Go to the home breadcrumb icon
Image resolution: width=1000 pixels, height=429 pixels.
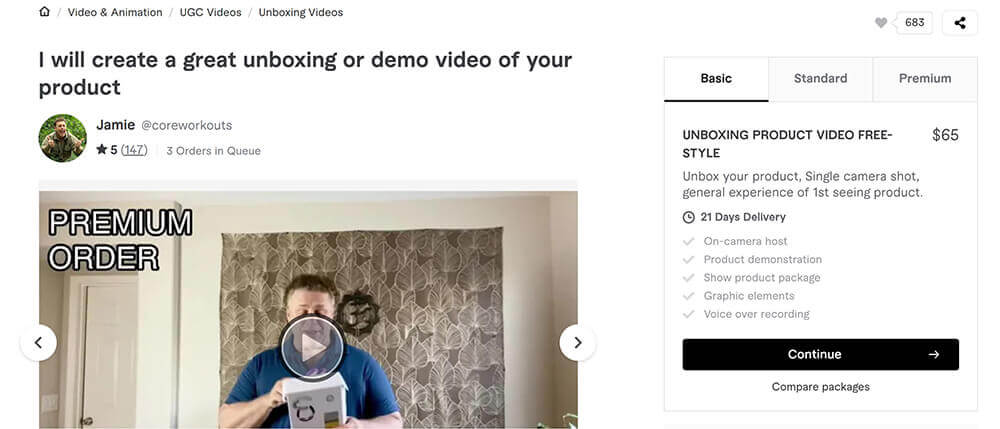tap(44, 11)
